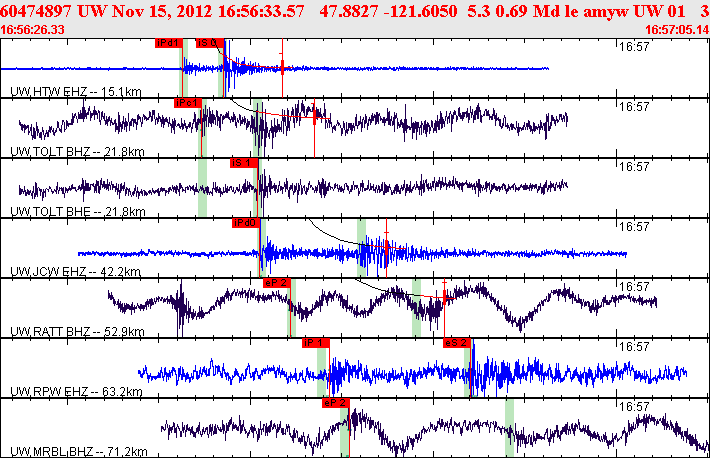Image resolution: width=710 pixels, height=458 pixels.
Task: Select the iS 1 pick flag on TOLT BHE
Action: pos(243,162)
